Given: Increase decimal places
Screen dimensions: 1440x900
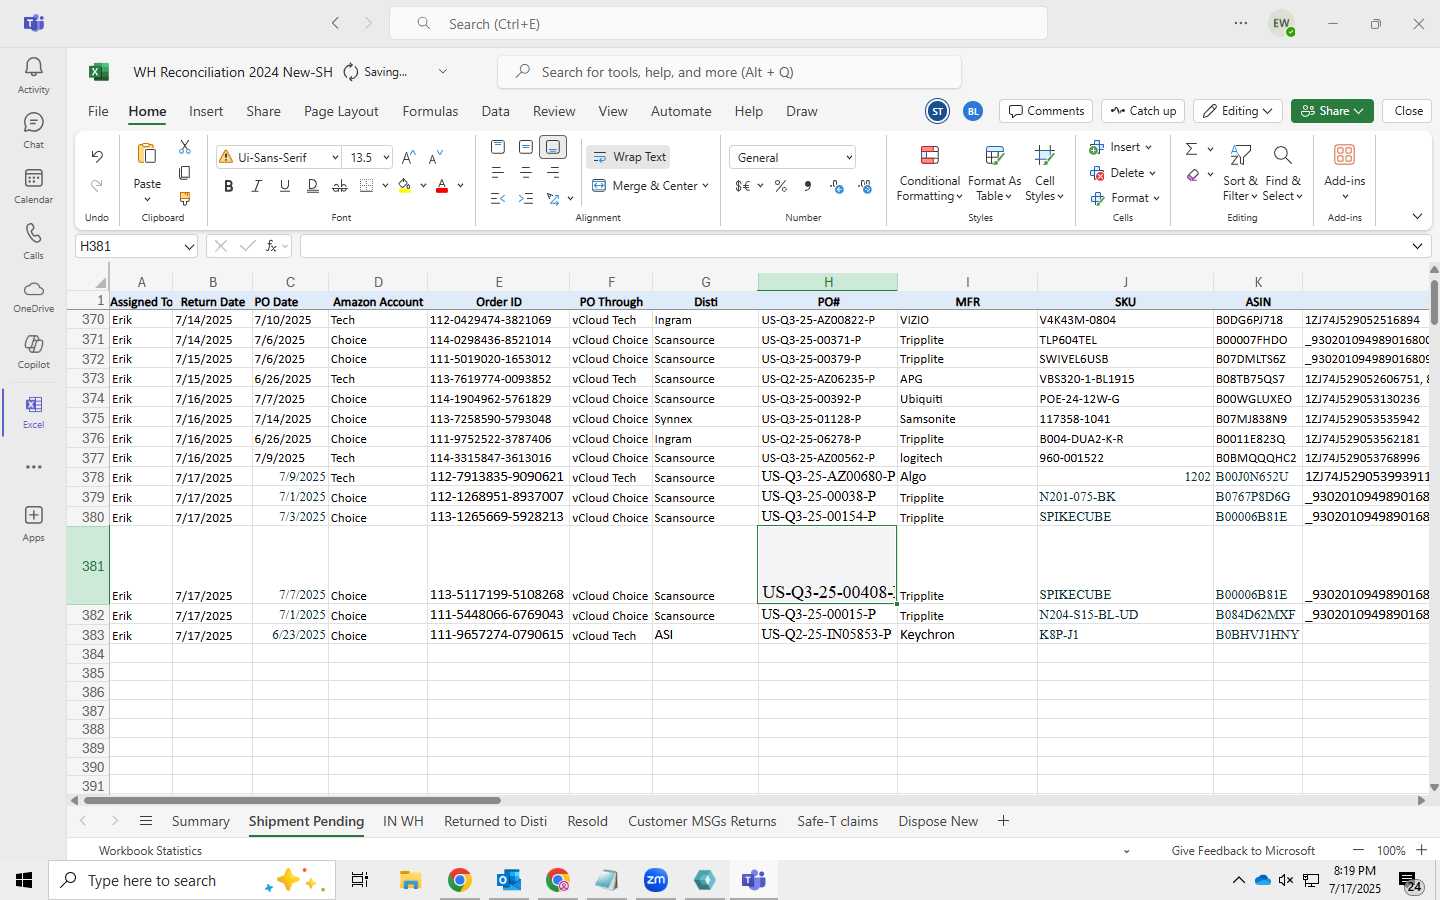Looking at the screenshot, I should pyautogui.click(x=837, y=186).
